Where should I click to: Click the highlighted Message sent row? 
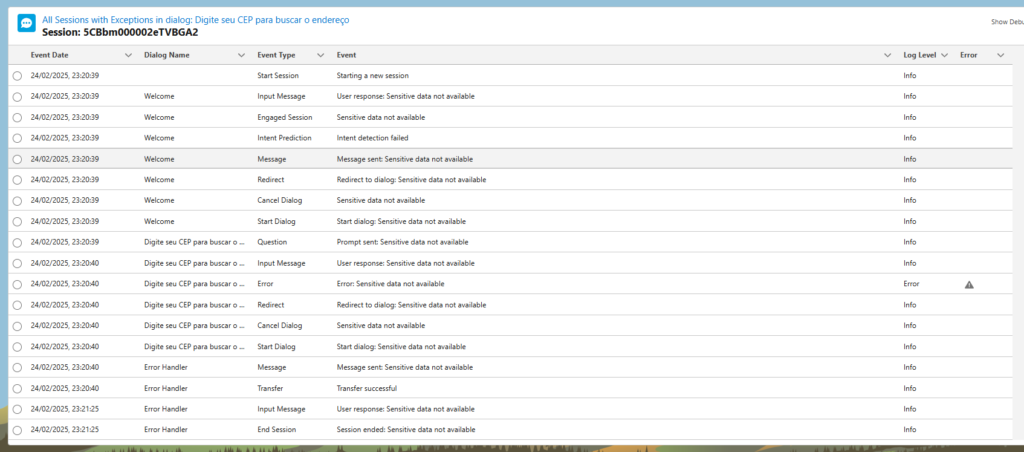pos(404,159)
